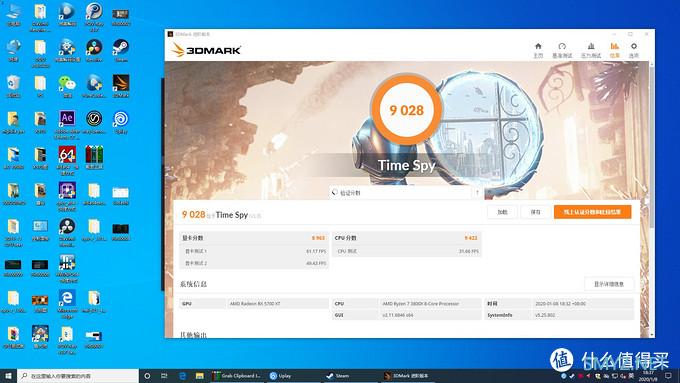The height and width of the screenshot is (383, 680).
Task: Open the Steam desktop shortcut
Action: 121,50
